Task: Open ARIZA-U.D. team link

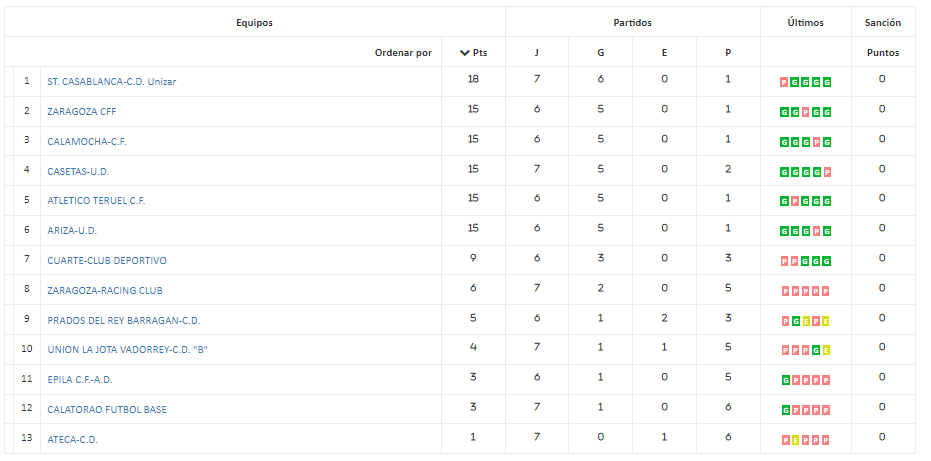Action: click(72, 231)
